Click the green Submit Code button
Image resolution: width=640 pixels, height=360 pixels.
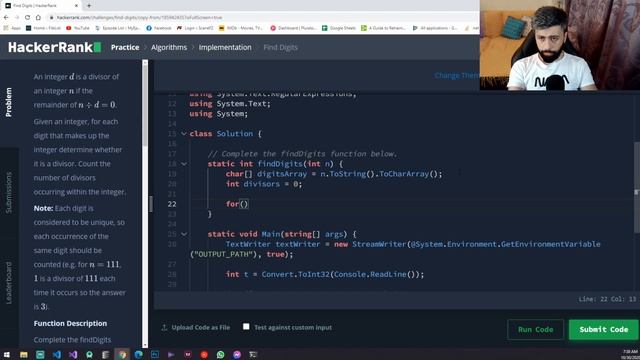(604, 329)
